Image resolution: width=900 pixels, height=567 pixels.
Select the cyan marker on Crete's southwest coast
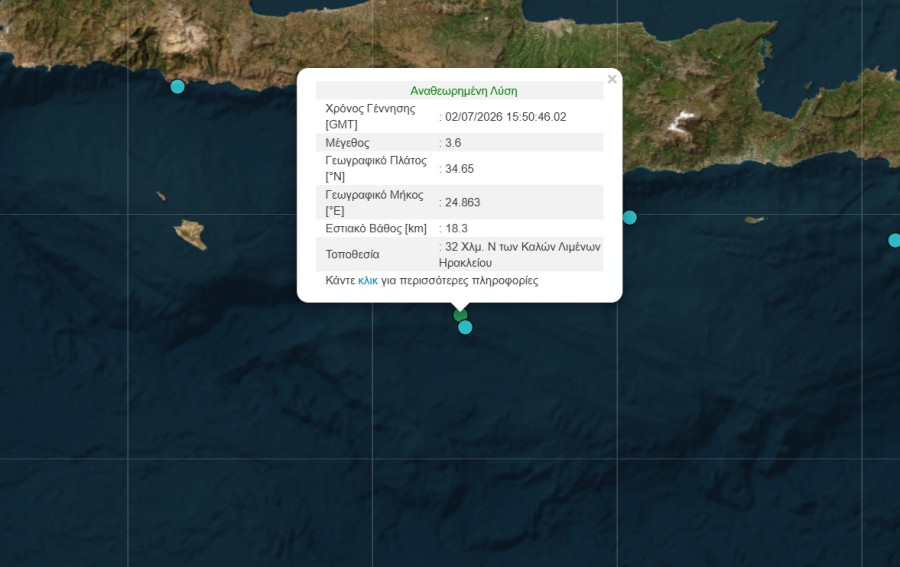tap(178, 87)
